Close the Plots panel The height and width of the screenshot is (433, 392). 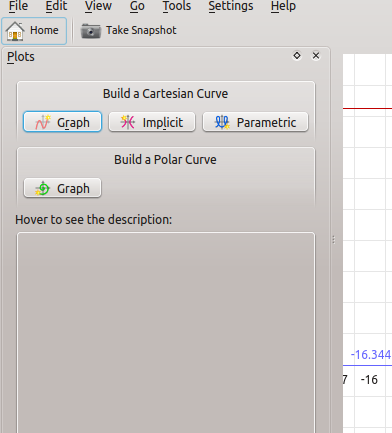pyautogui.click(x=316, y=55)
